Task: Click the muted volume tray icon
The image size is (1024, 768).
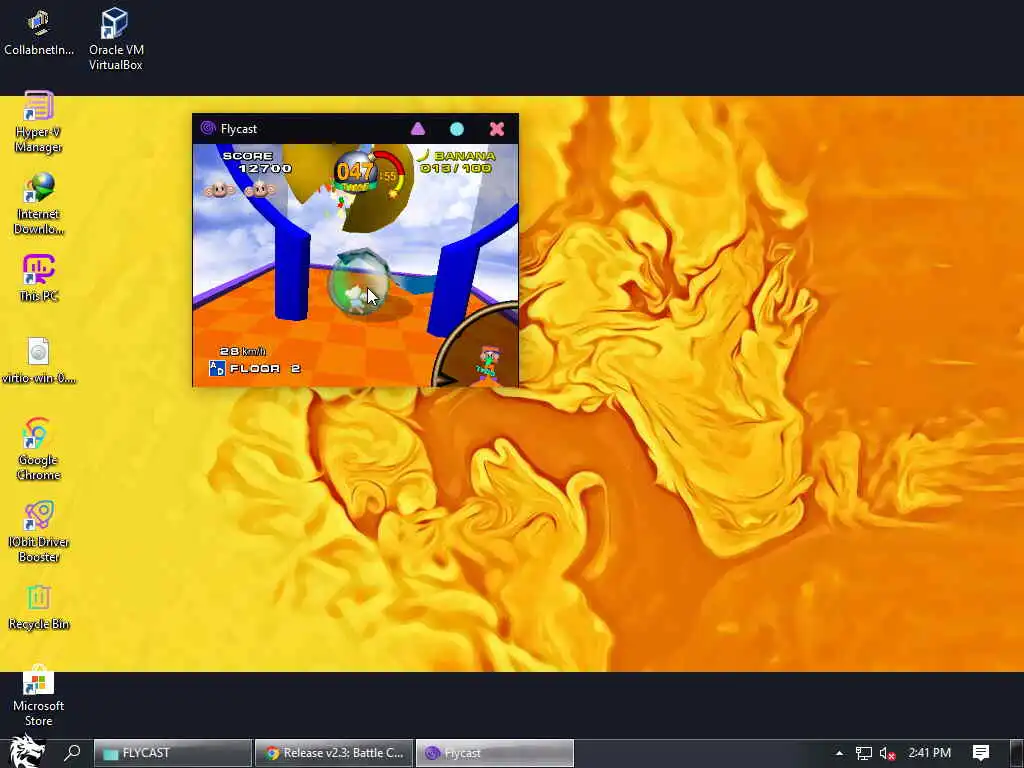Action: coord(887,753)
